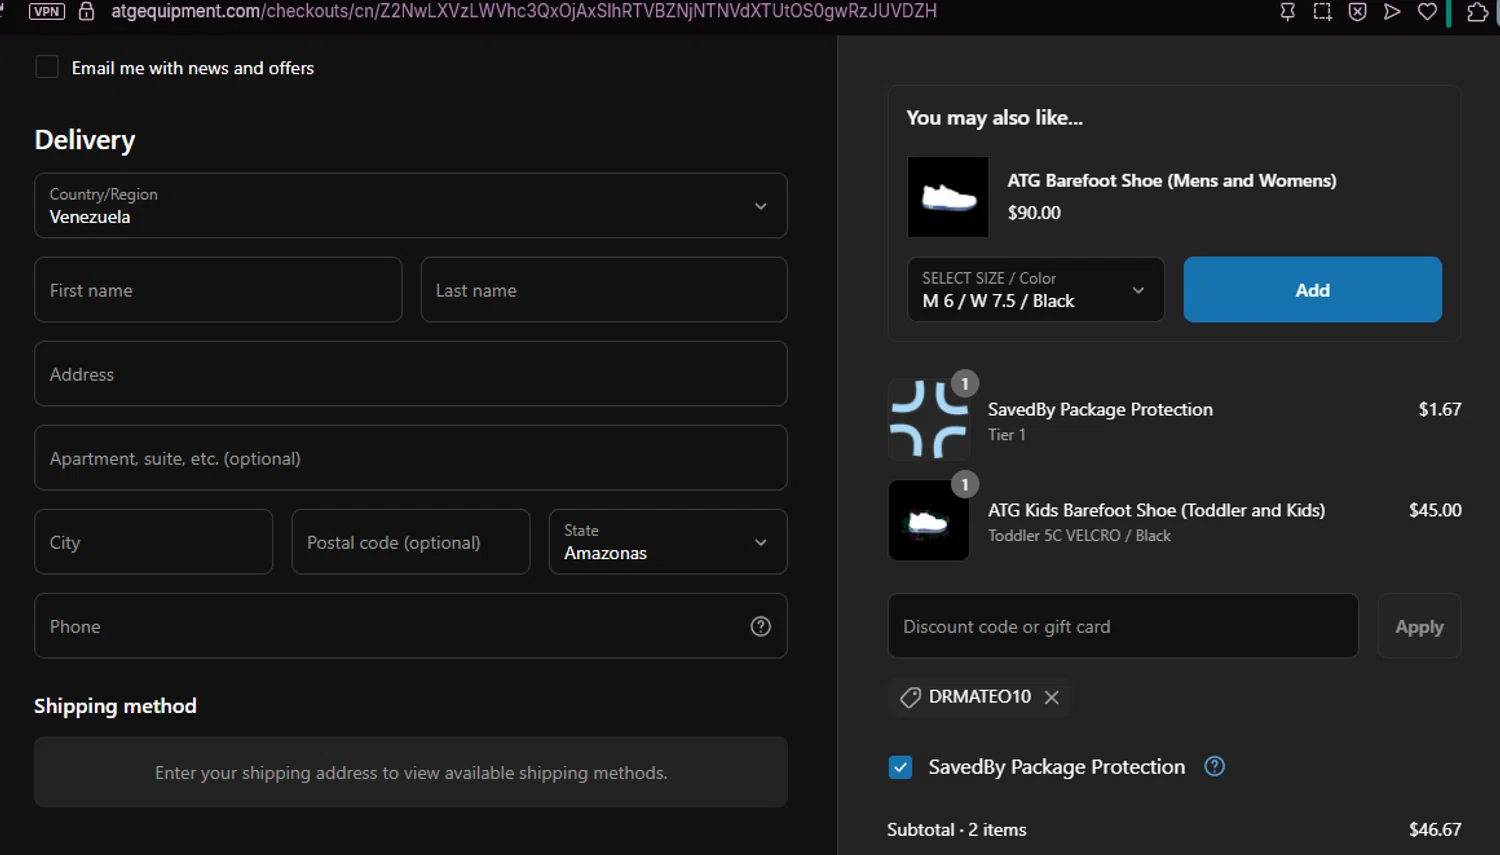Image resolution: width=1500 pixels, height=855 pixels.
Task: Click the $45.00 kids shoe price
Action: coord(1435,510)
